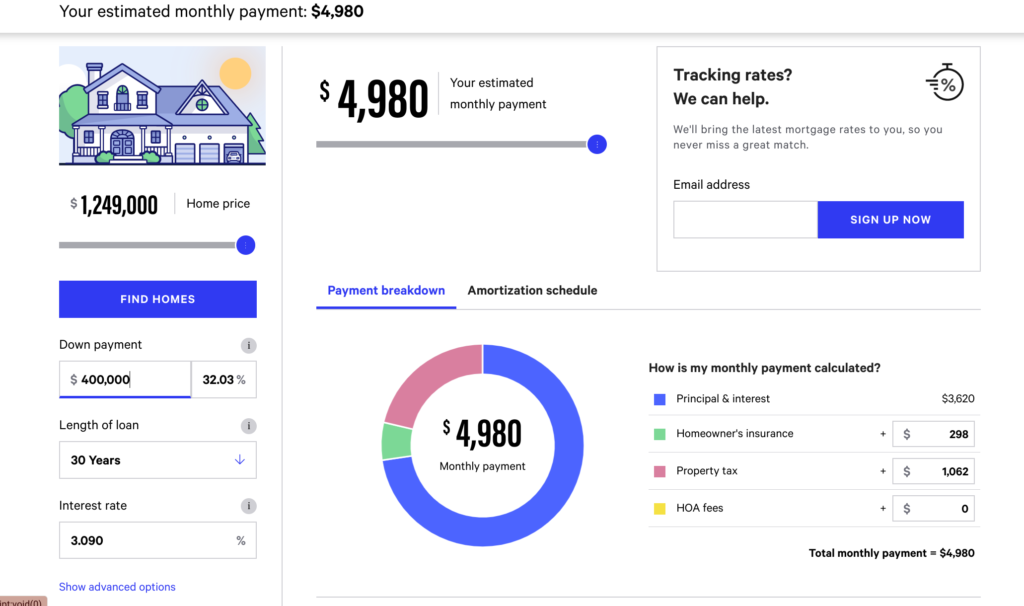Click the FIND HOMES button
Screen dimensions: 1024x606
click(x=158, y=299)
